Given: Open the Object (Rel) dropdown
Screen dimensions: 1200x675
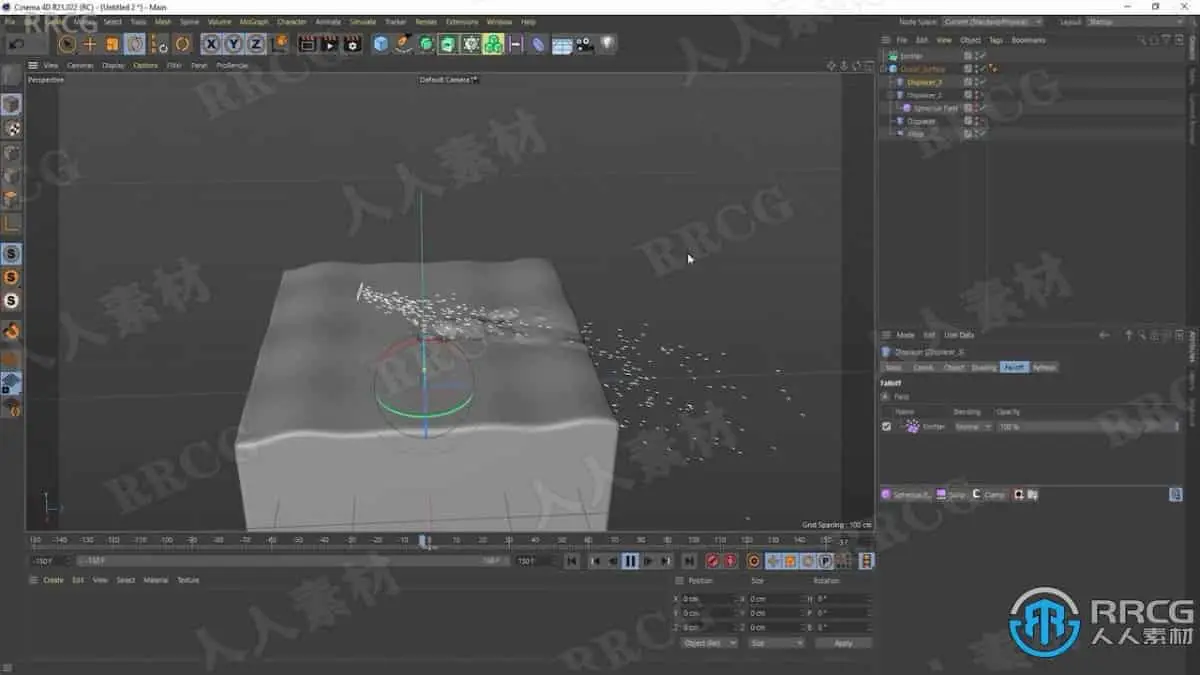Looking at the screenshot, I should click(709, 643).
